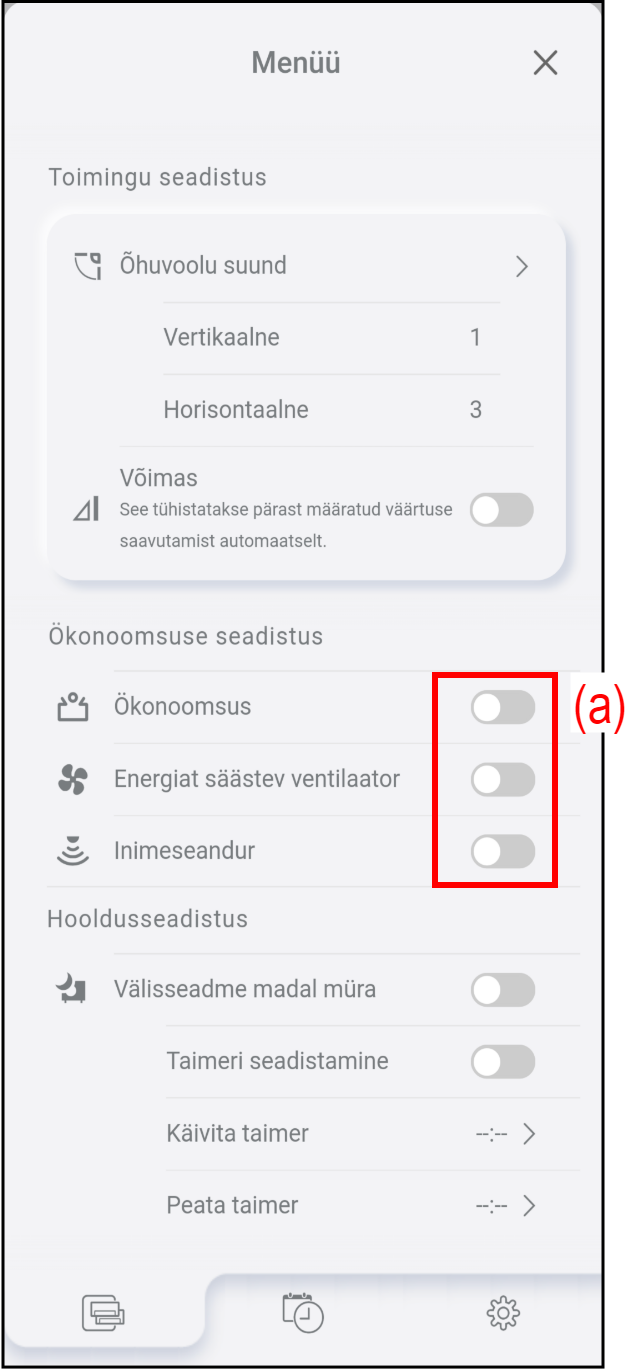Click the Õhuvoolu suund airflow direction icon
This screenshot has width=634, height=1371.
coord(88,266)
